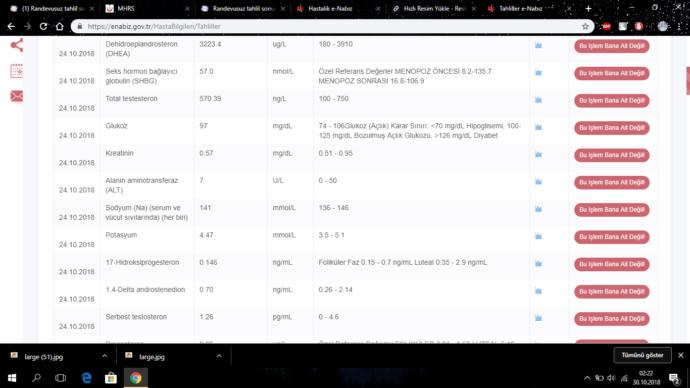Expand options for large (51).jpg download
690x388 pixels.
click(104, 356)
